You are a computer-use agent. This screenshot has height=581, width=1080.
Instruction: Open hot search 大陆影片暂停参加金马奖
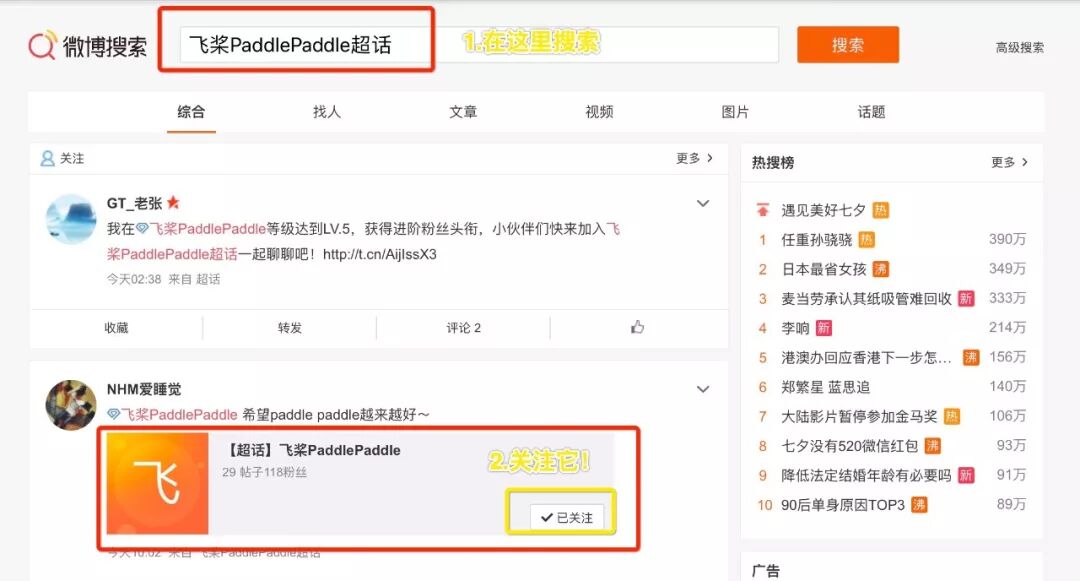[x=859, y=416]
